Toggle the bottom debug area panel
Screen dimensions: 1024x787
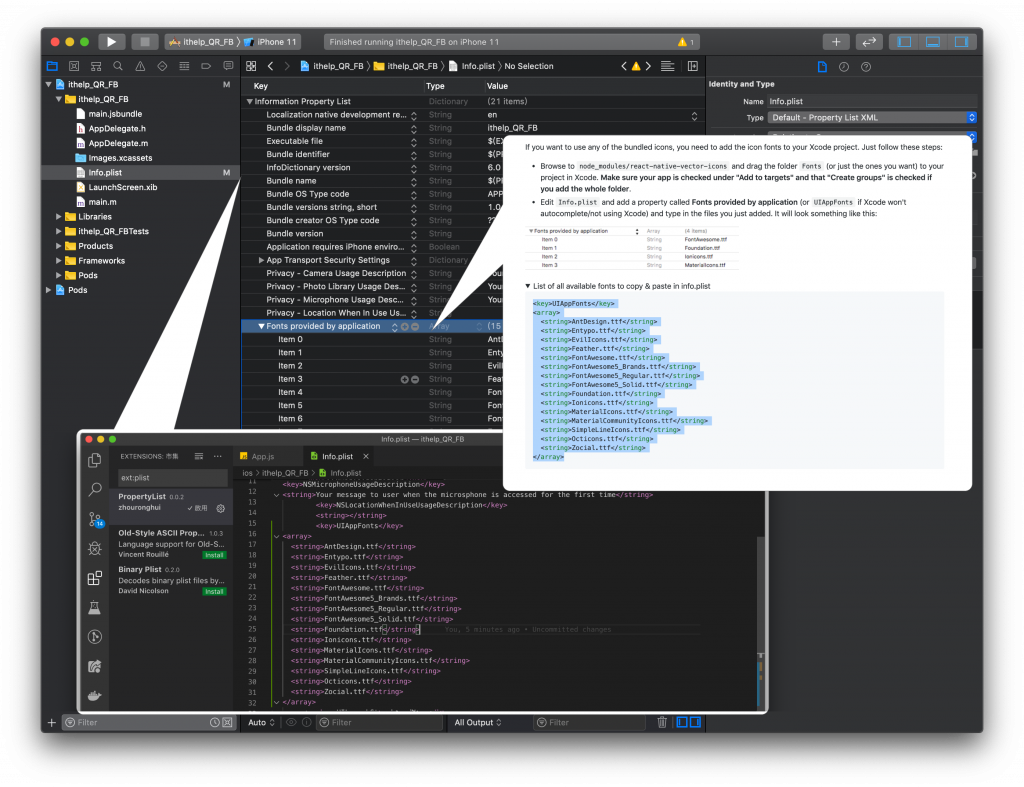pyautogui.click(x=933, y=42)
